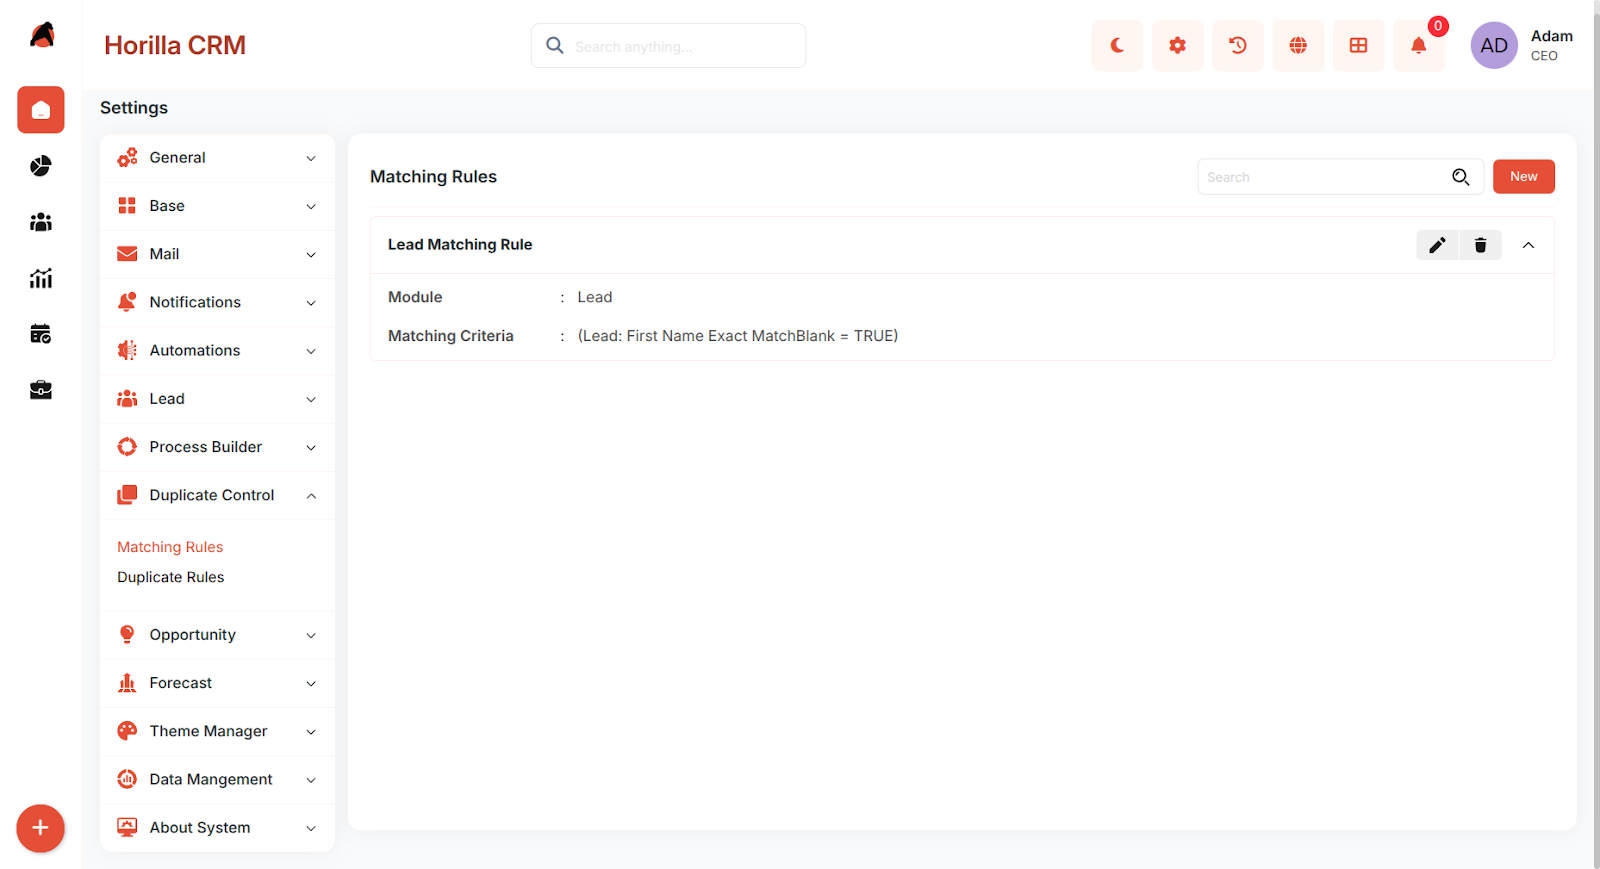The image size is (1600, 869).
Task: Expand the Data Mangement section
Action: [x=217, y=779]
